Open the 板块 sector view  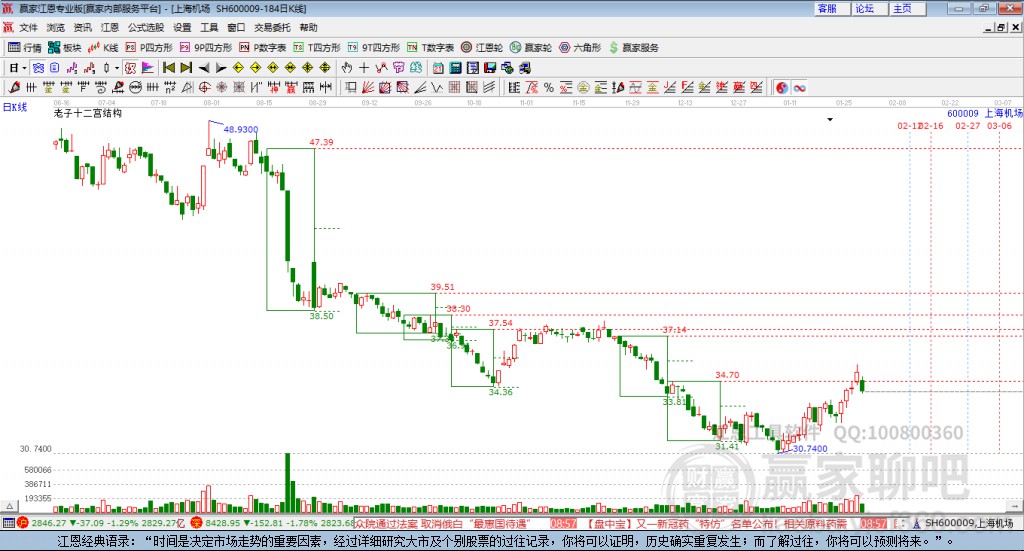point(64,48)
